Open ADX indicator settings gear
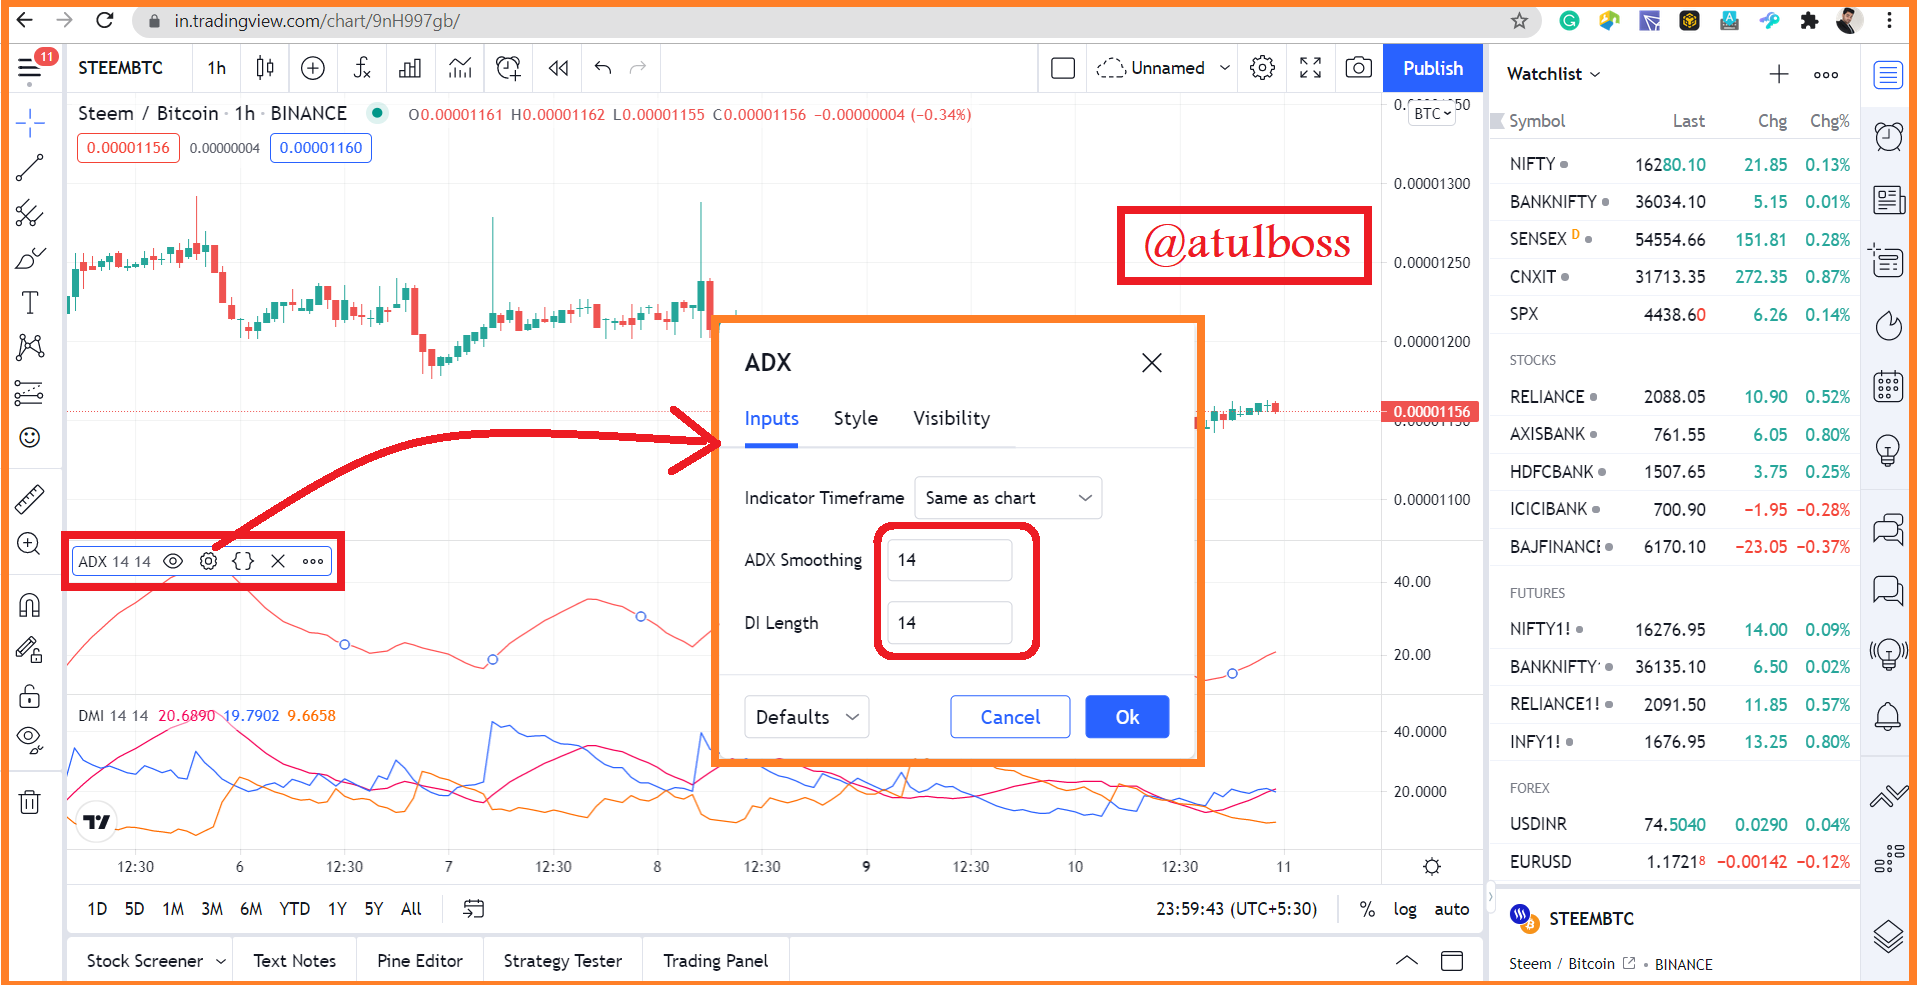The height and width of the screenshot is (985, 1917). tap(208, 561)
